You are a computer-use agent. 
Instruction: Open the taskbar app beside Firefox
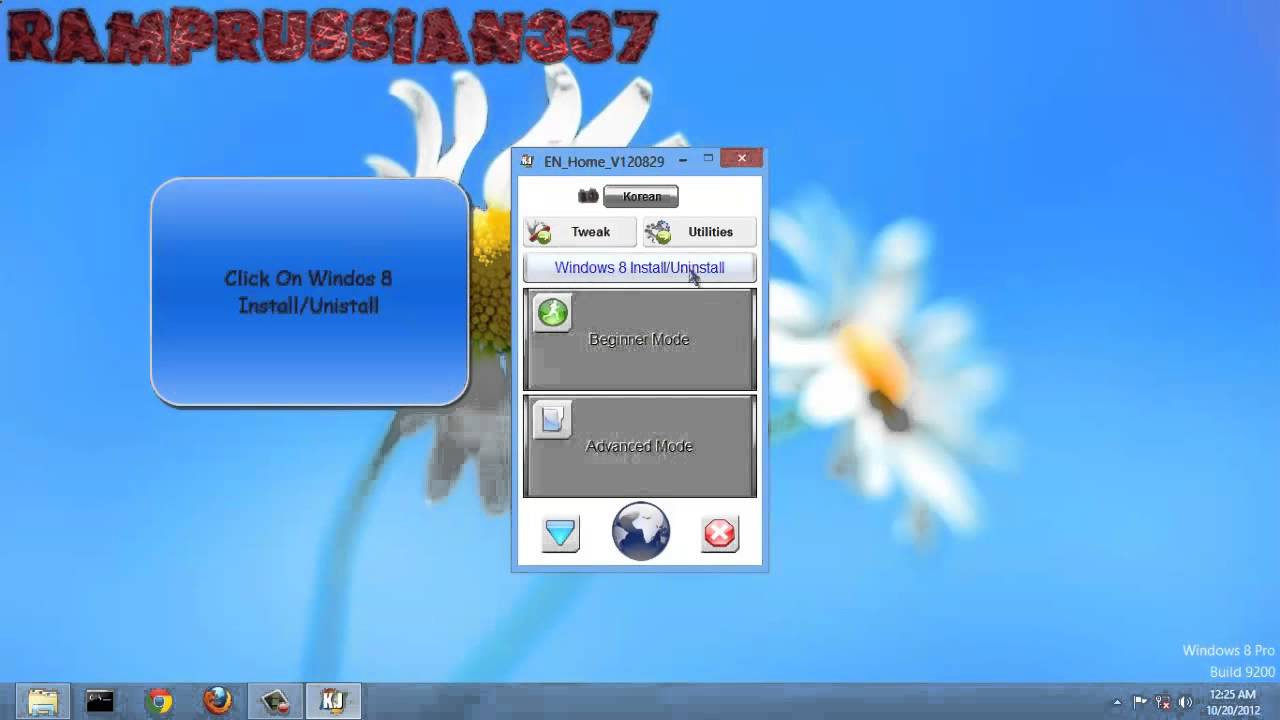pos(275,701)
